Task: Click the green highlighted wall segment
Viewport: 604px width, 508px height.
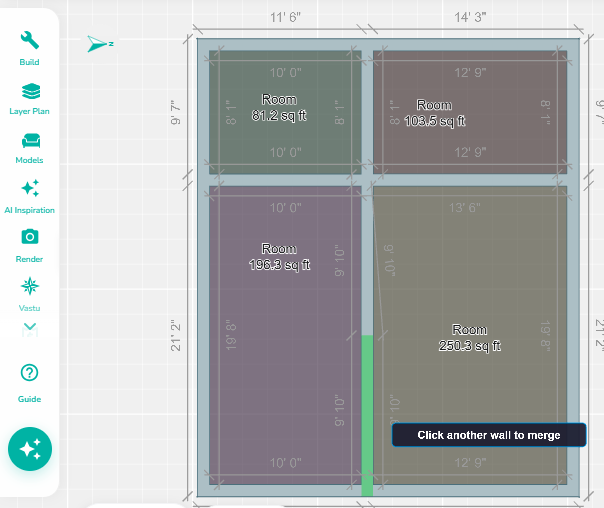Action: coord(367,415)
